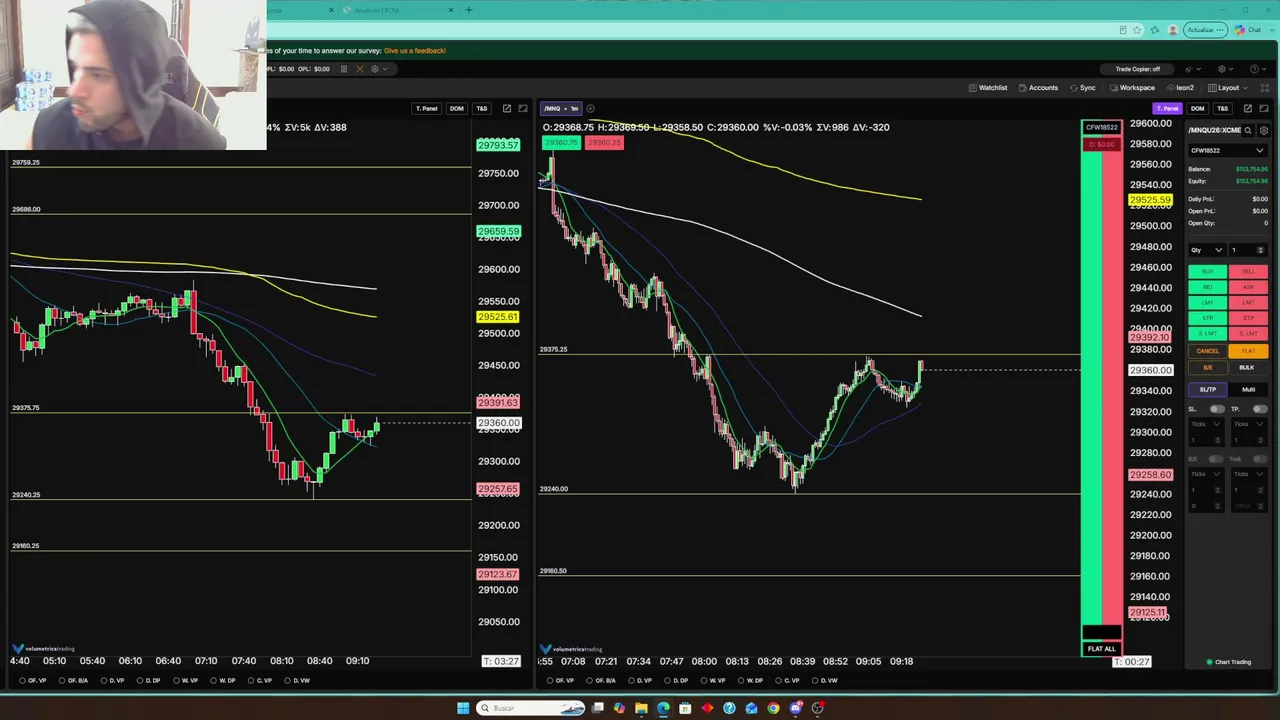The width and height of the screenshot is (1280, 720).
Task: Open the CFW18522 account dropdown
Action: (x=1226, y=150)
